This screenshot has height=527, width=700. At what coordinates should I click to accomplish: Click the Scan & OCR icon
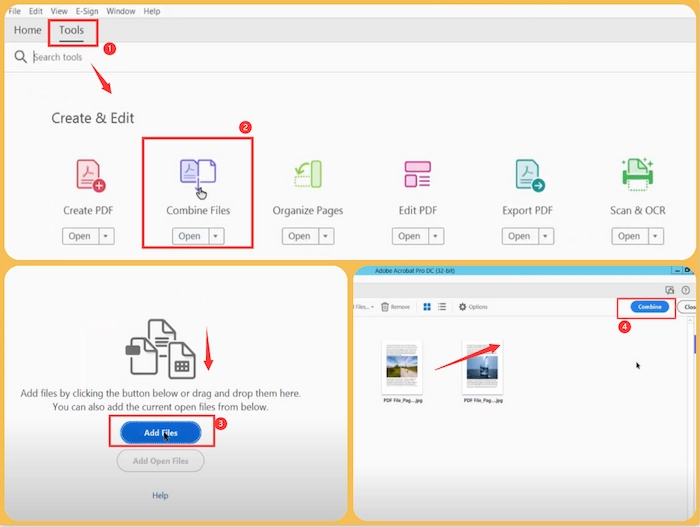point(637,175)
